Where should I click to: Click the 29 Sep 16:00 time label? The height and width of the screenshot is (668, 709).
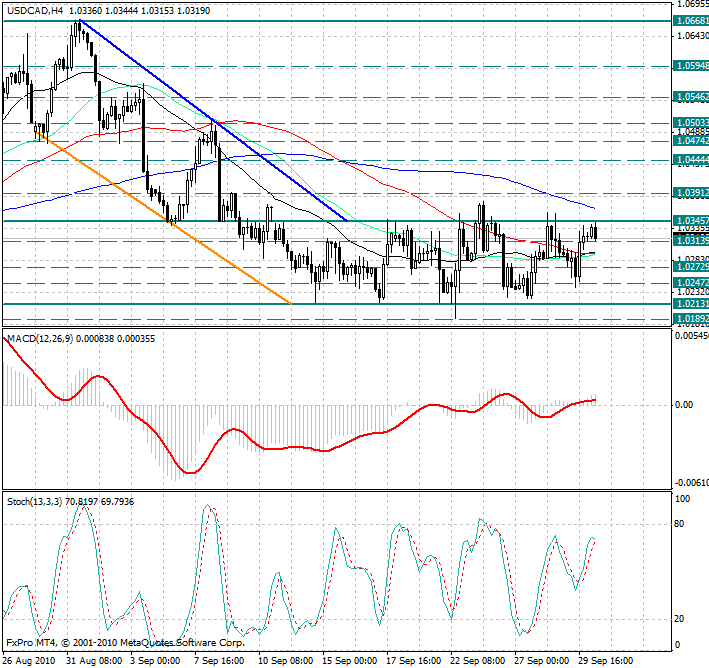606,661
